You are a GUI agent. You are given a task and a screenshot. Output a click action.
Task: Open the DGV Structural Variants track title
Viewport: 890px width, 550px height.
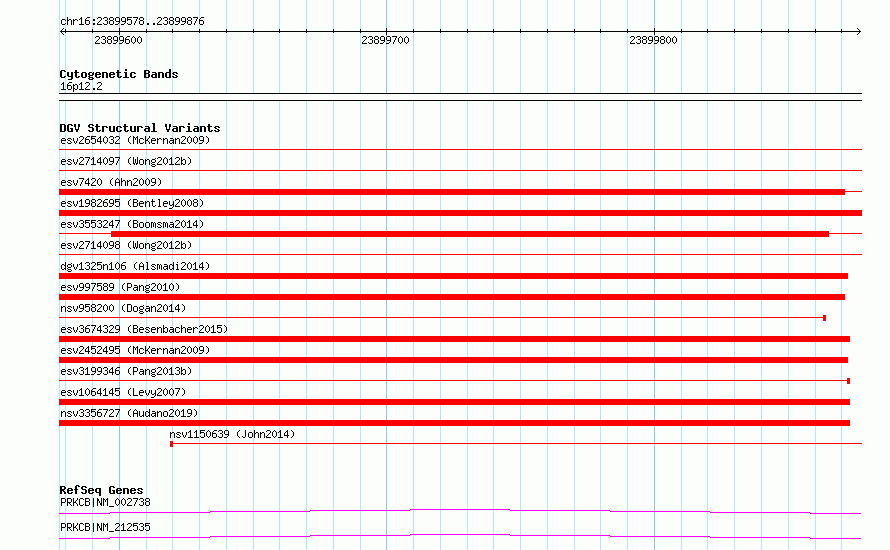140,128
